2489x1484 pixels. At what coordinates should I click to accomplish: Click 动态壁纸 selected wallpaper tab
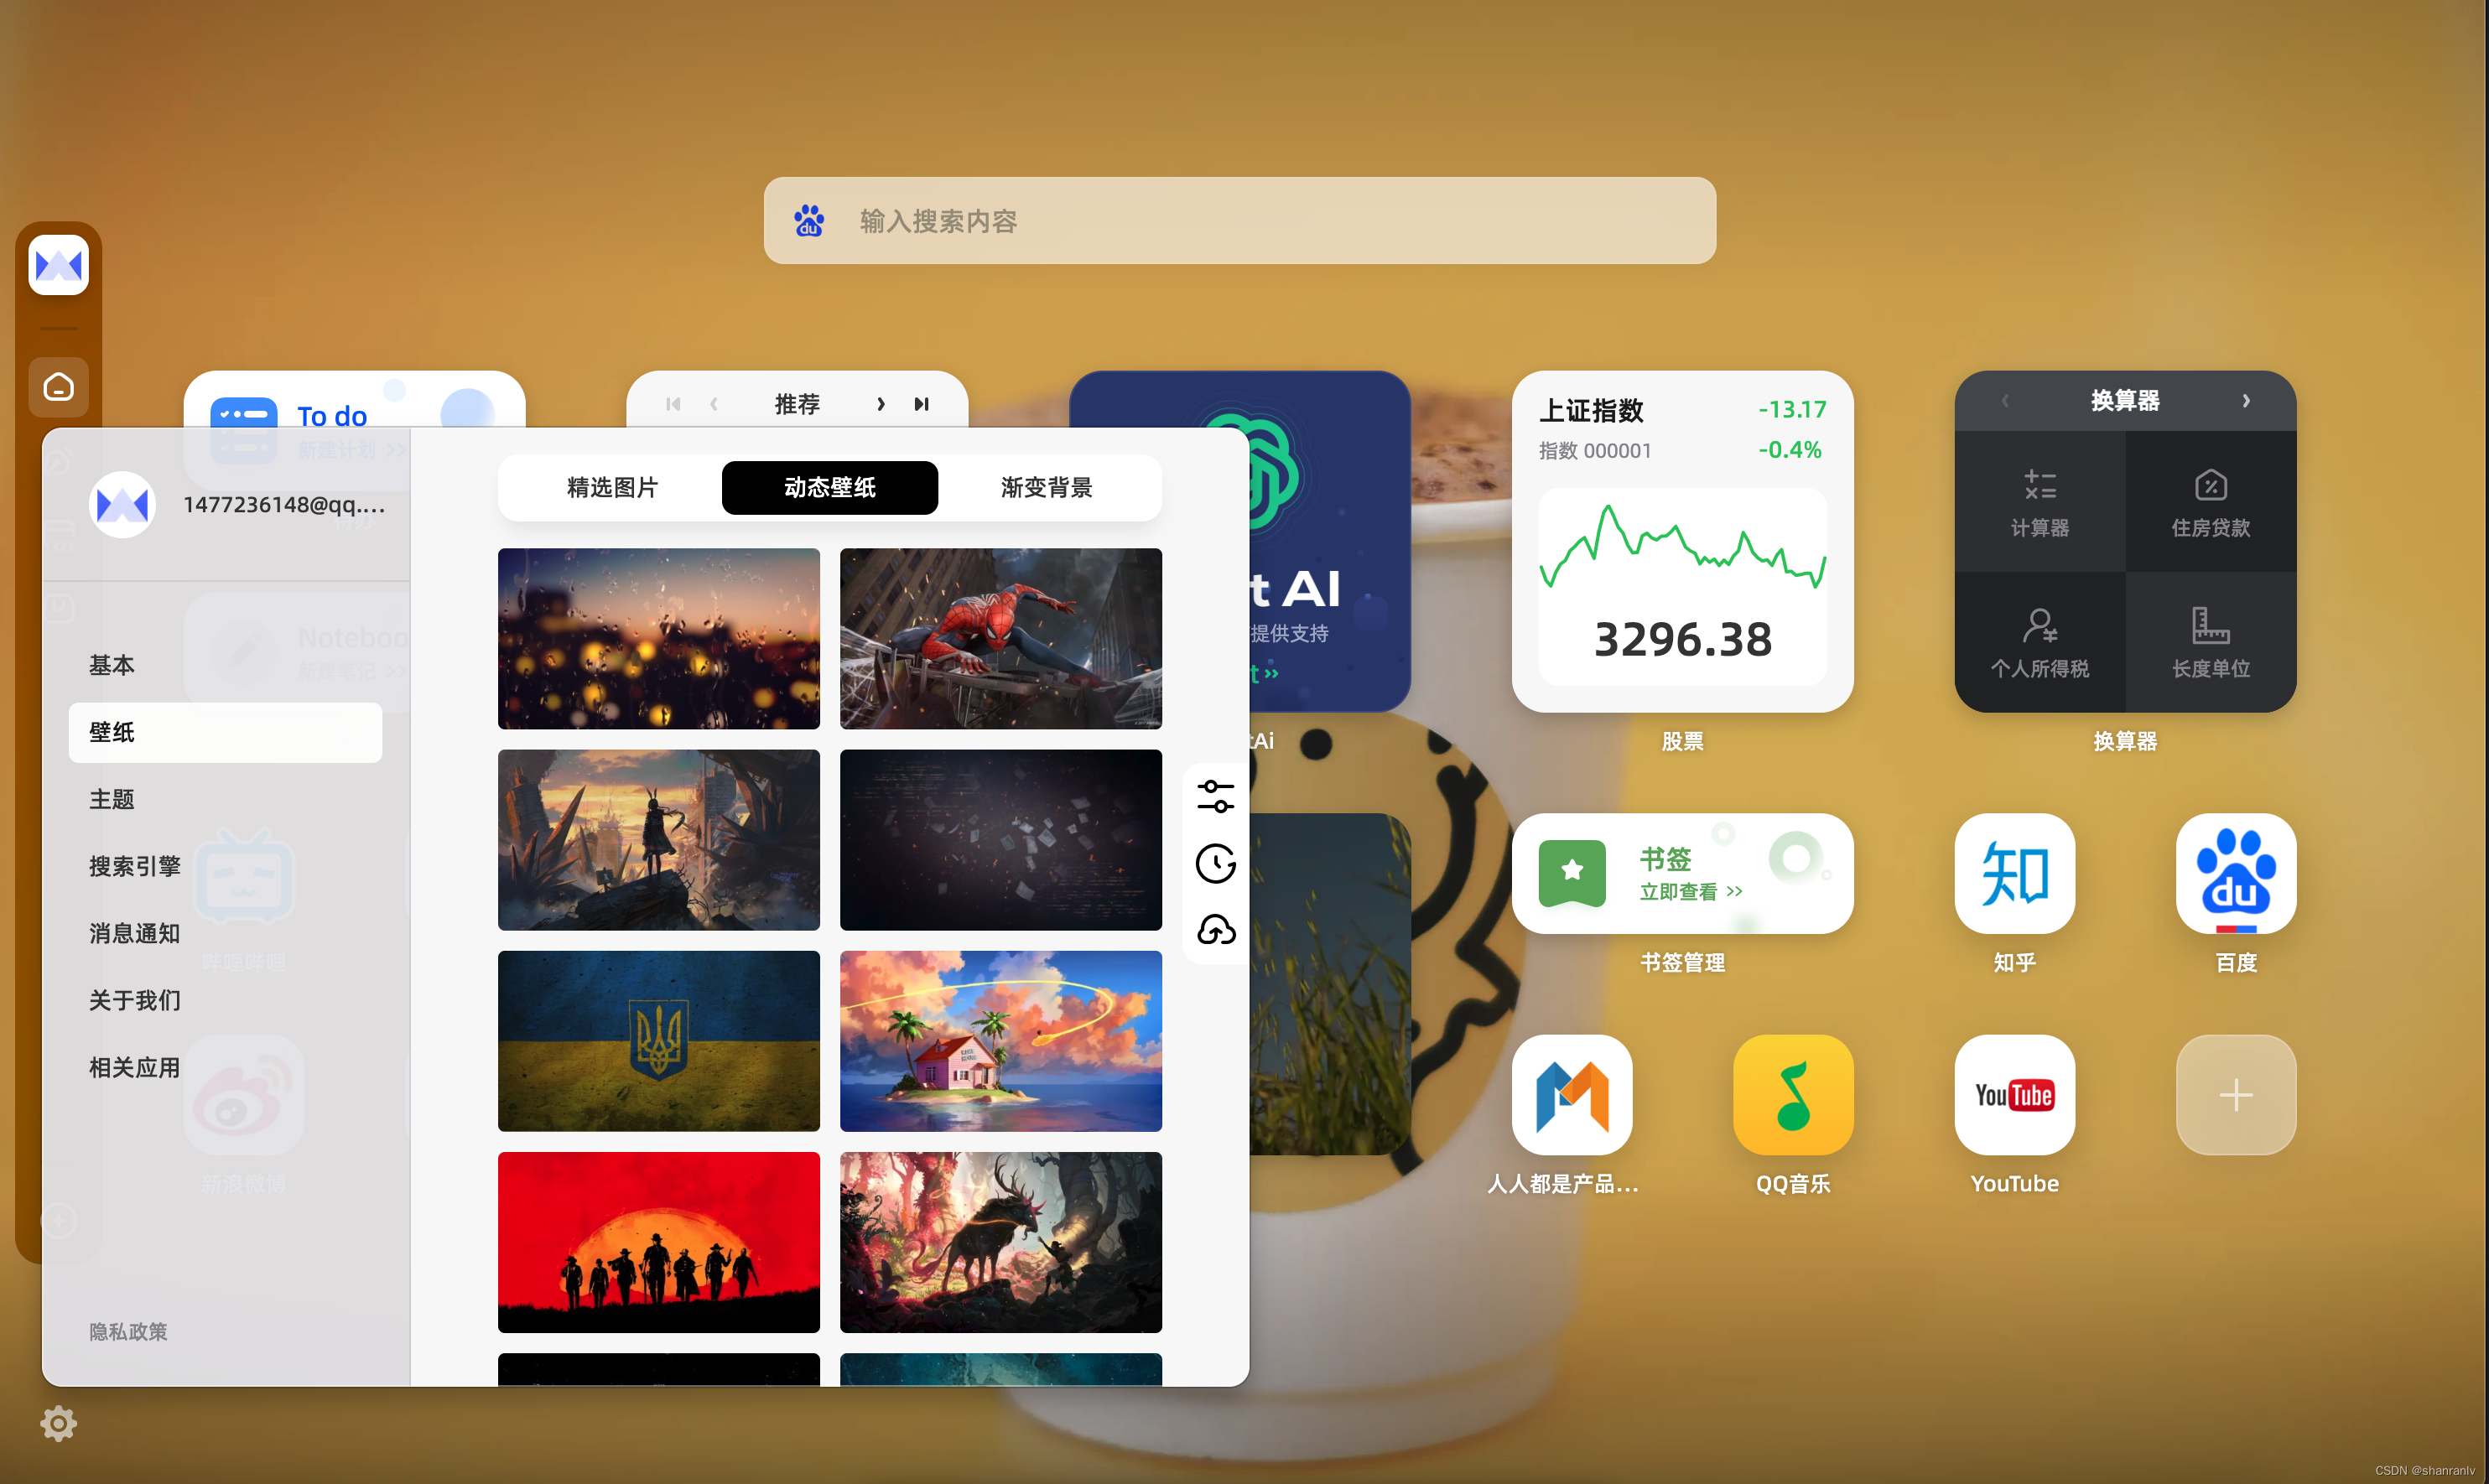[x=832, y=490]
